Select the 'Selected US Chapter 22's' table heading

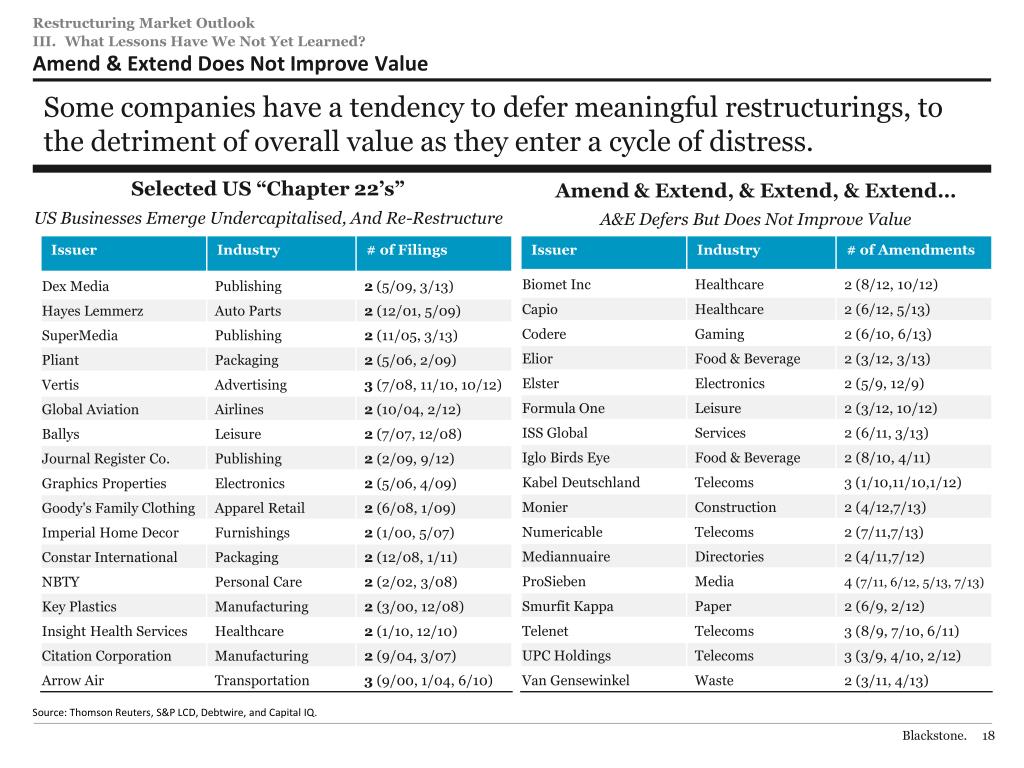pos(268,189)
